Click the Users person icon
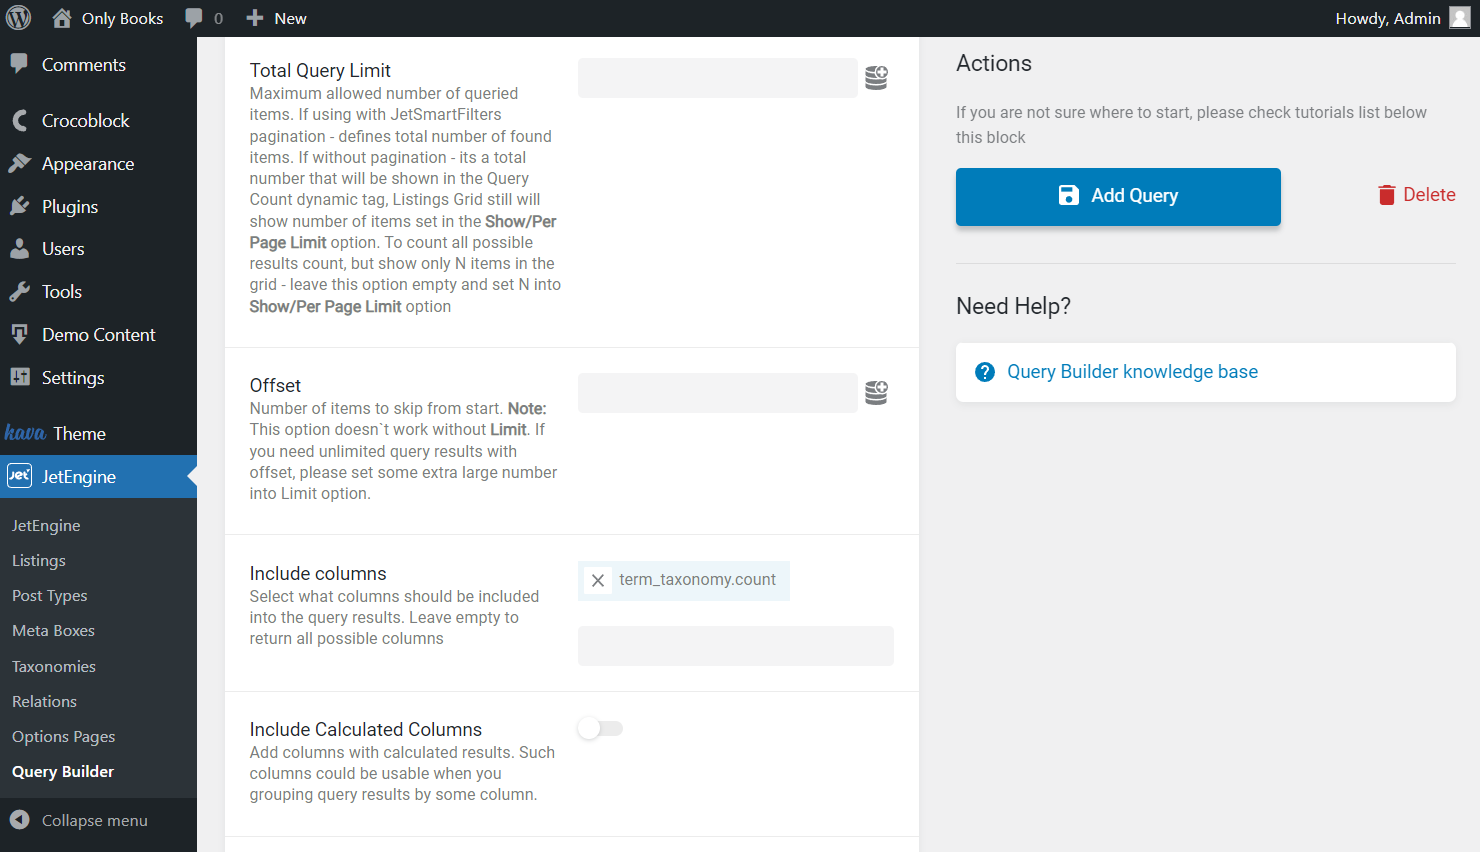 [x=19, y=248]
